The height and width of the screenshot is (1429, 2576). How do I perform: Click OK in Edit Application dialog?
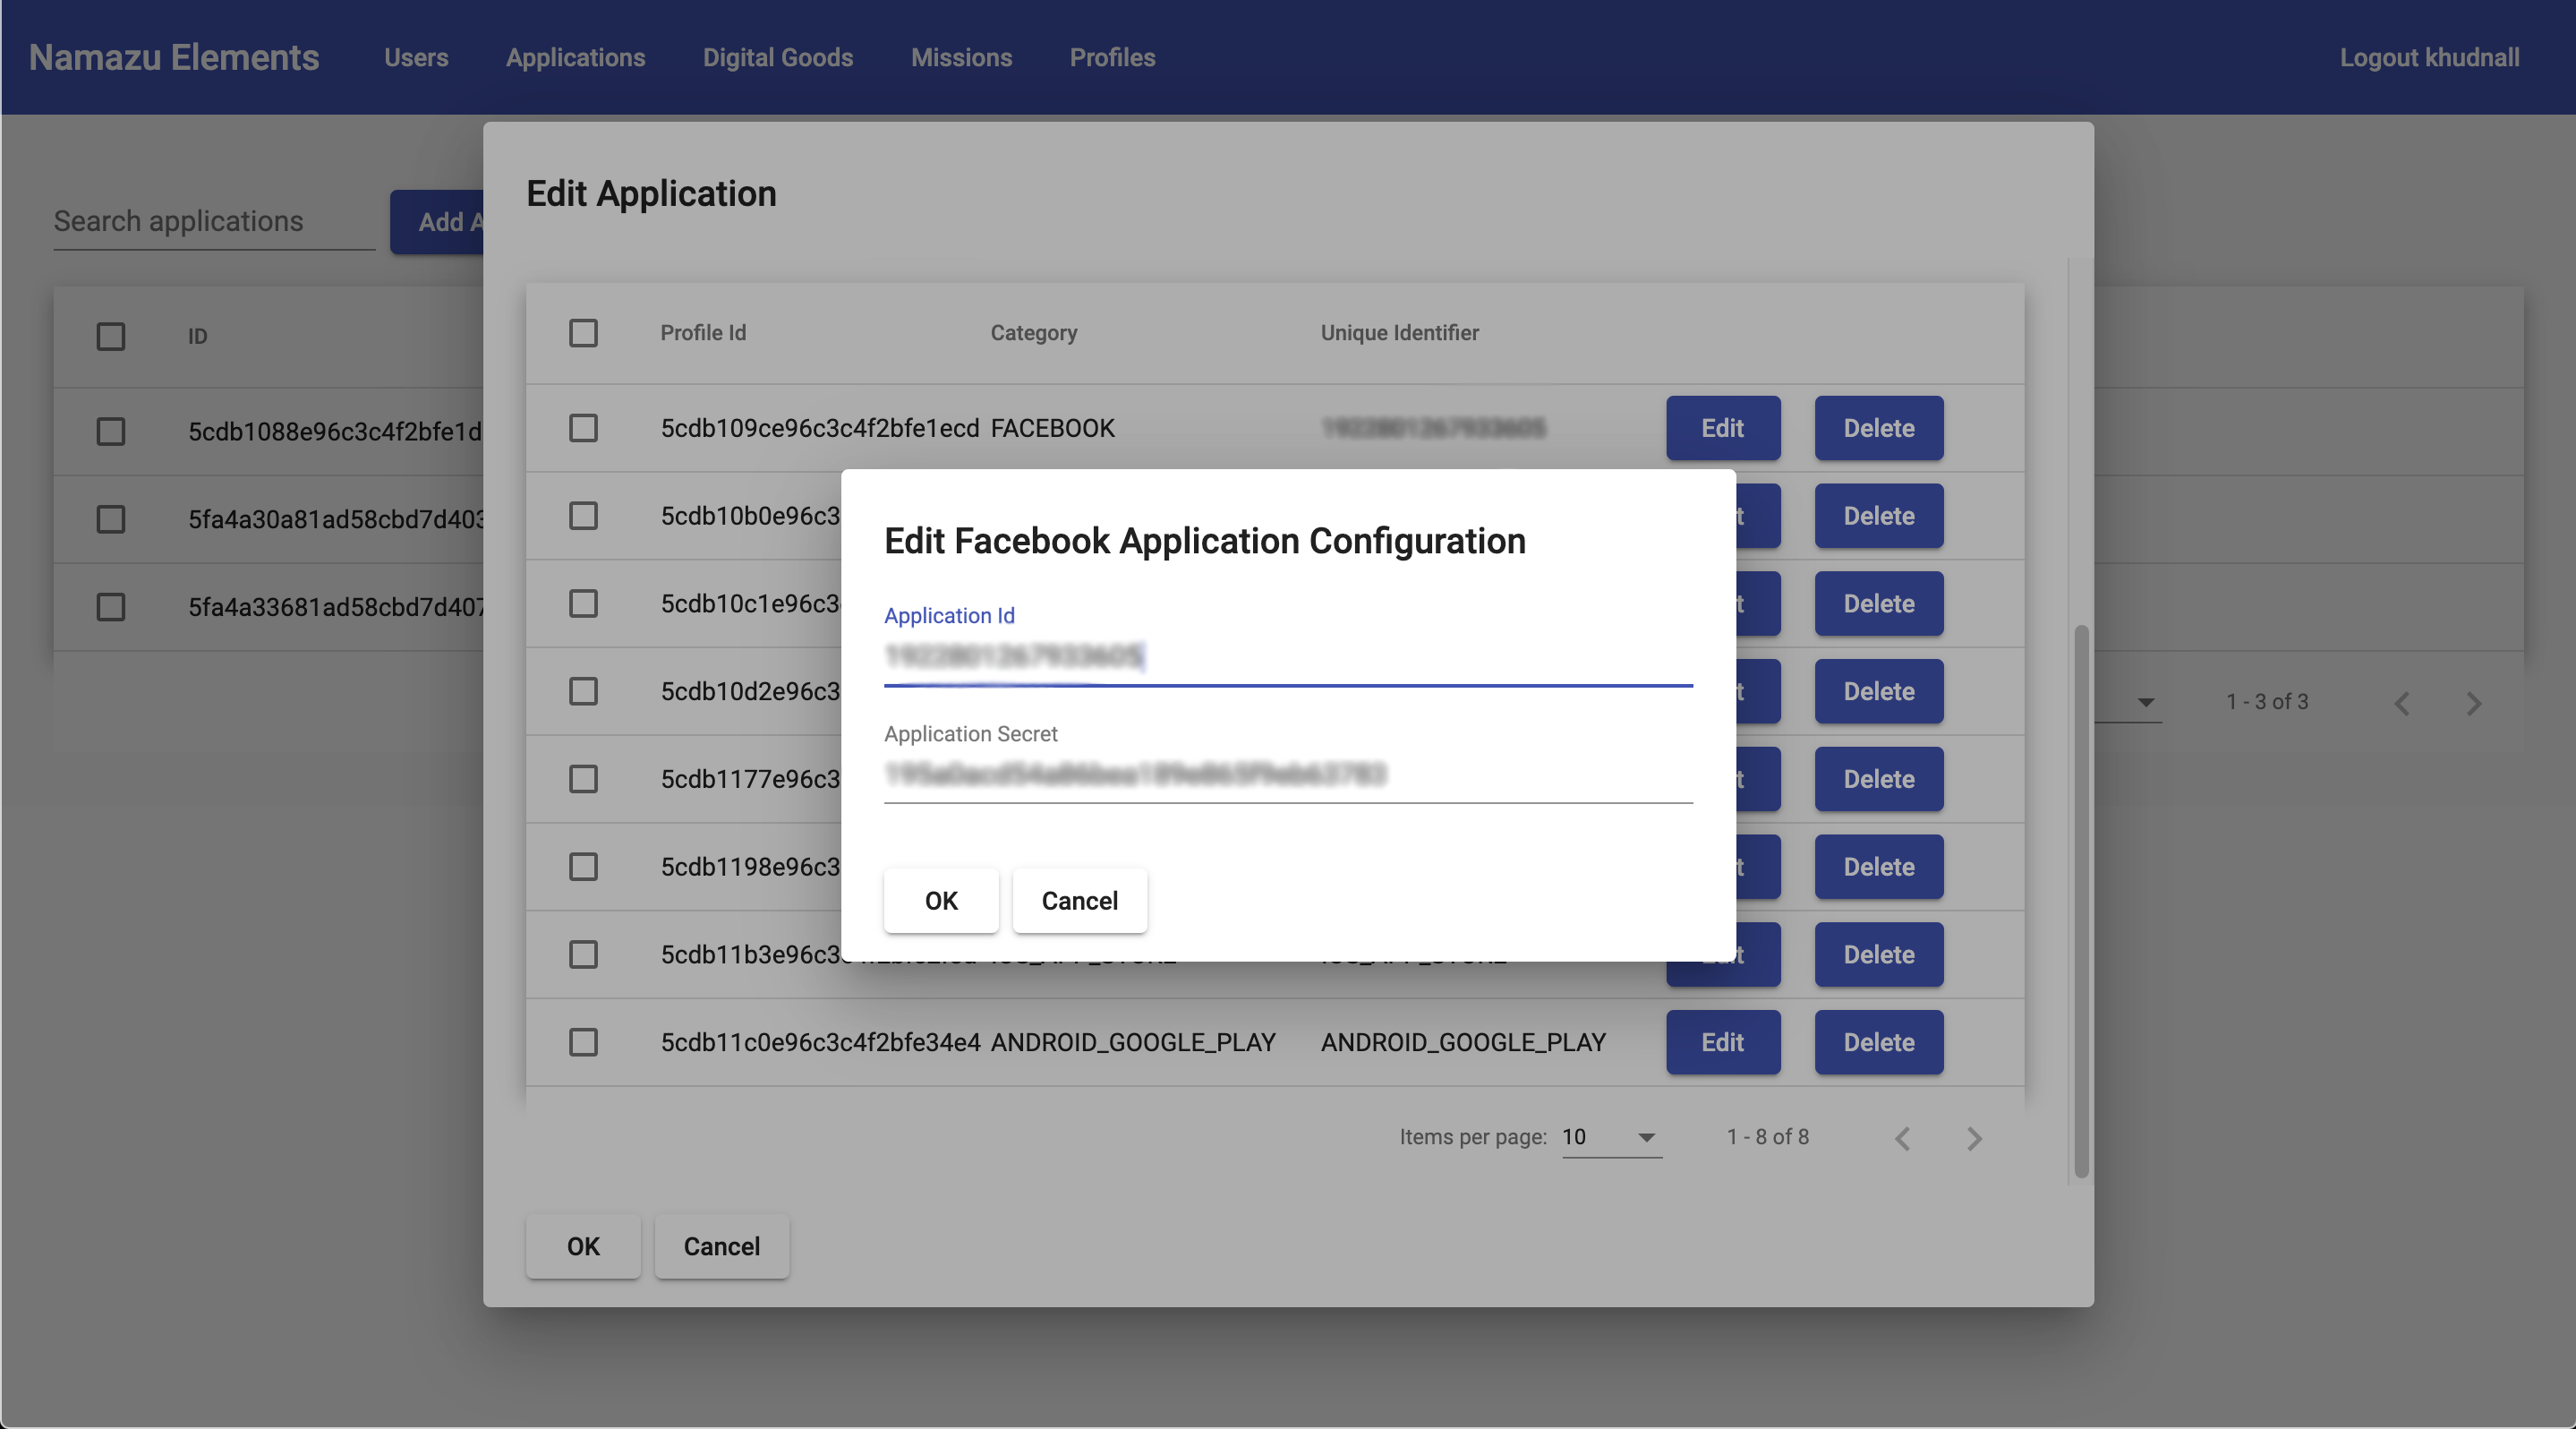[583, 1246]
